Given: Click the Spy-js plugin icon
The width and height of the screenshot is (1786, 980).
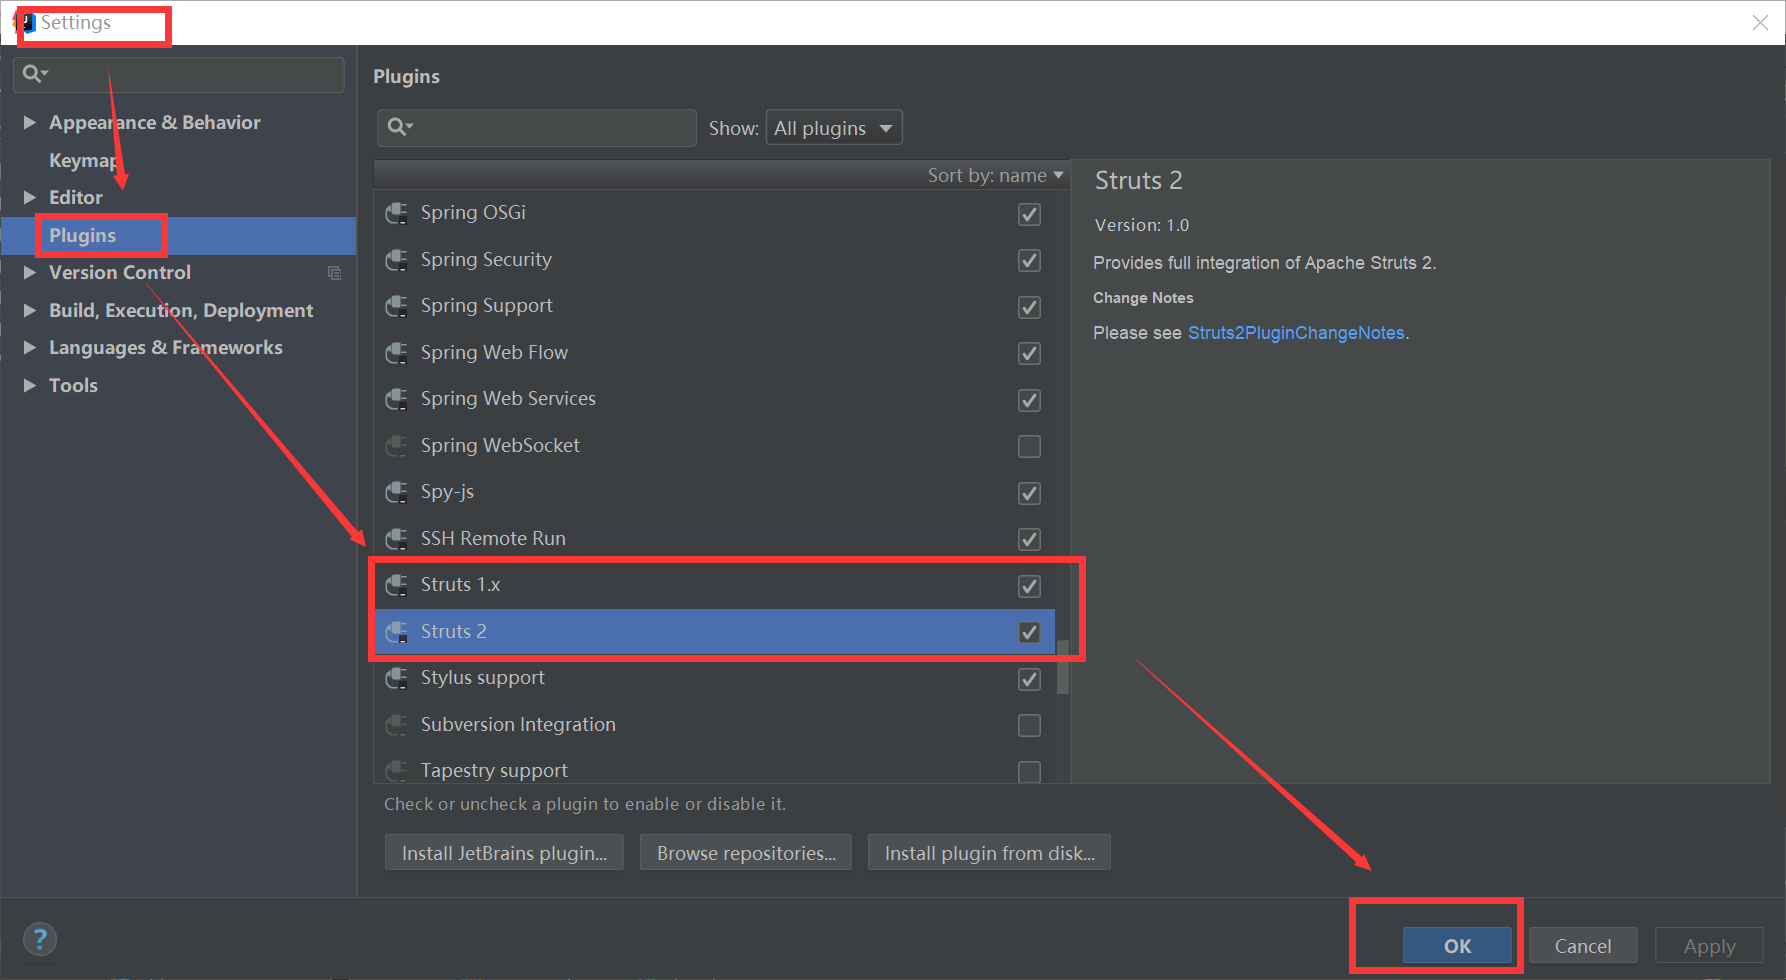Looking at the screenshot, I should click(397, 492).
